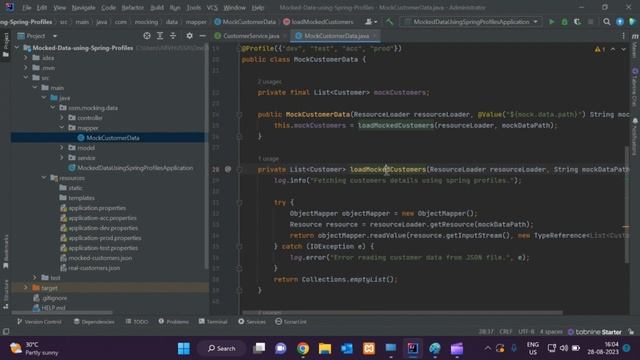Go to next highlighted error arrow

coord(623,49)
